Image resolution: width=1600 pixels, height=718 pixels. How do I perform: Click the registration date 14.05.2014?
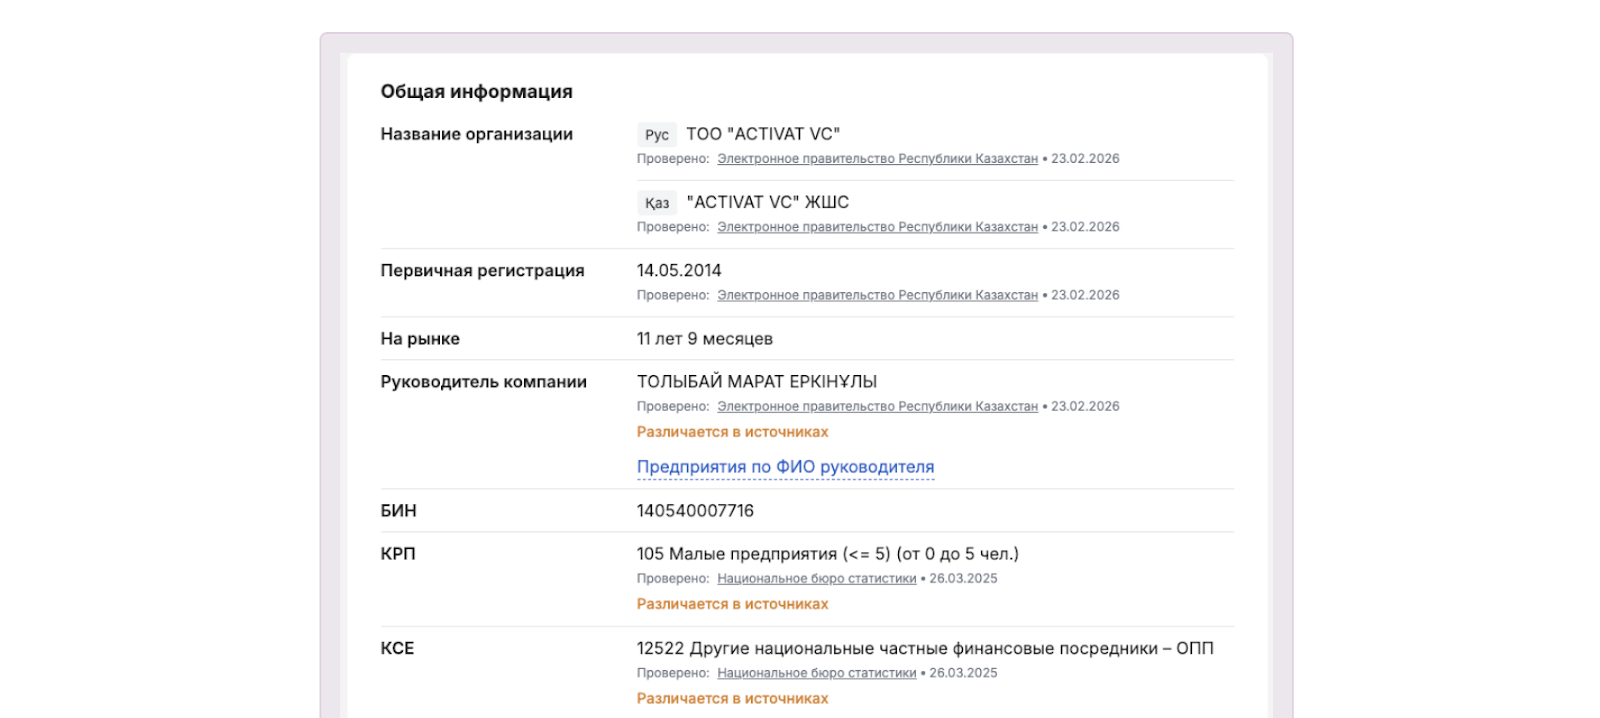[x=678, y=271]
